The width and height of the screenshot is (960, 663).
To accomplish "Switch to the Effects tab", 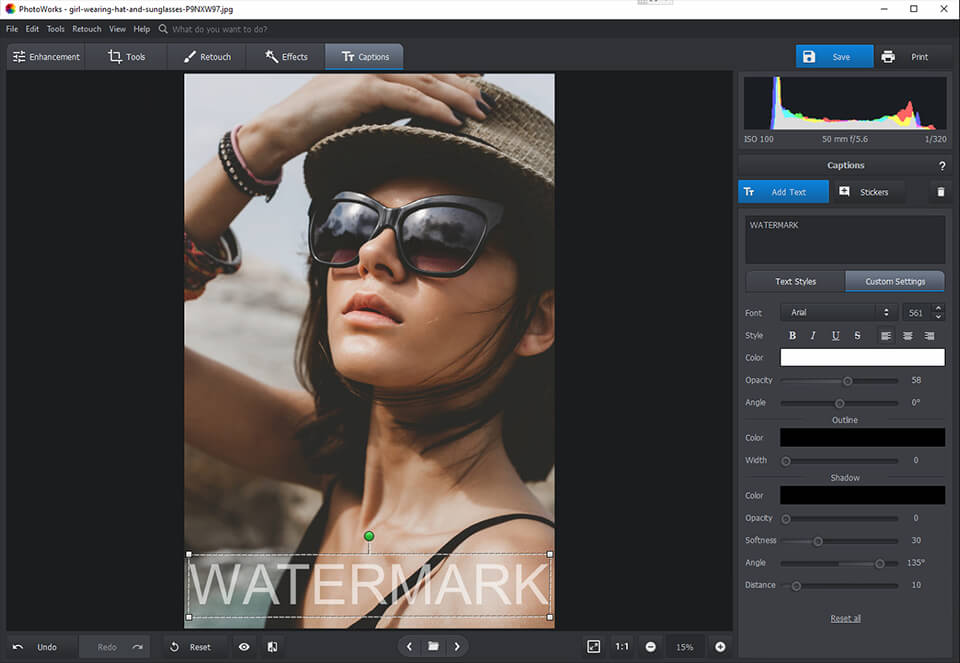I will [286, 57].
